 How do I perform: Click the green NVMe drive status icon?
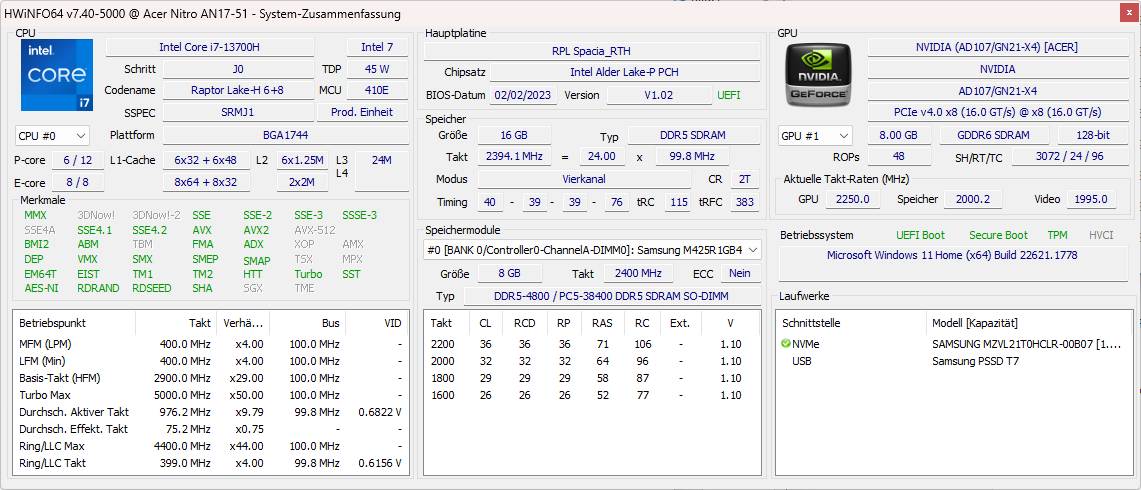pos(786,344)
